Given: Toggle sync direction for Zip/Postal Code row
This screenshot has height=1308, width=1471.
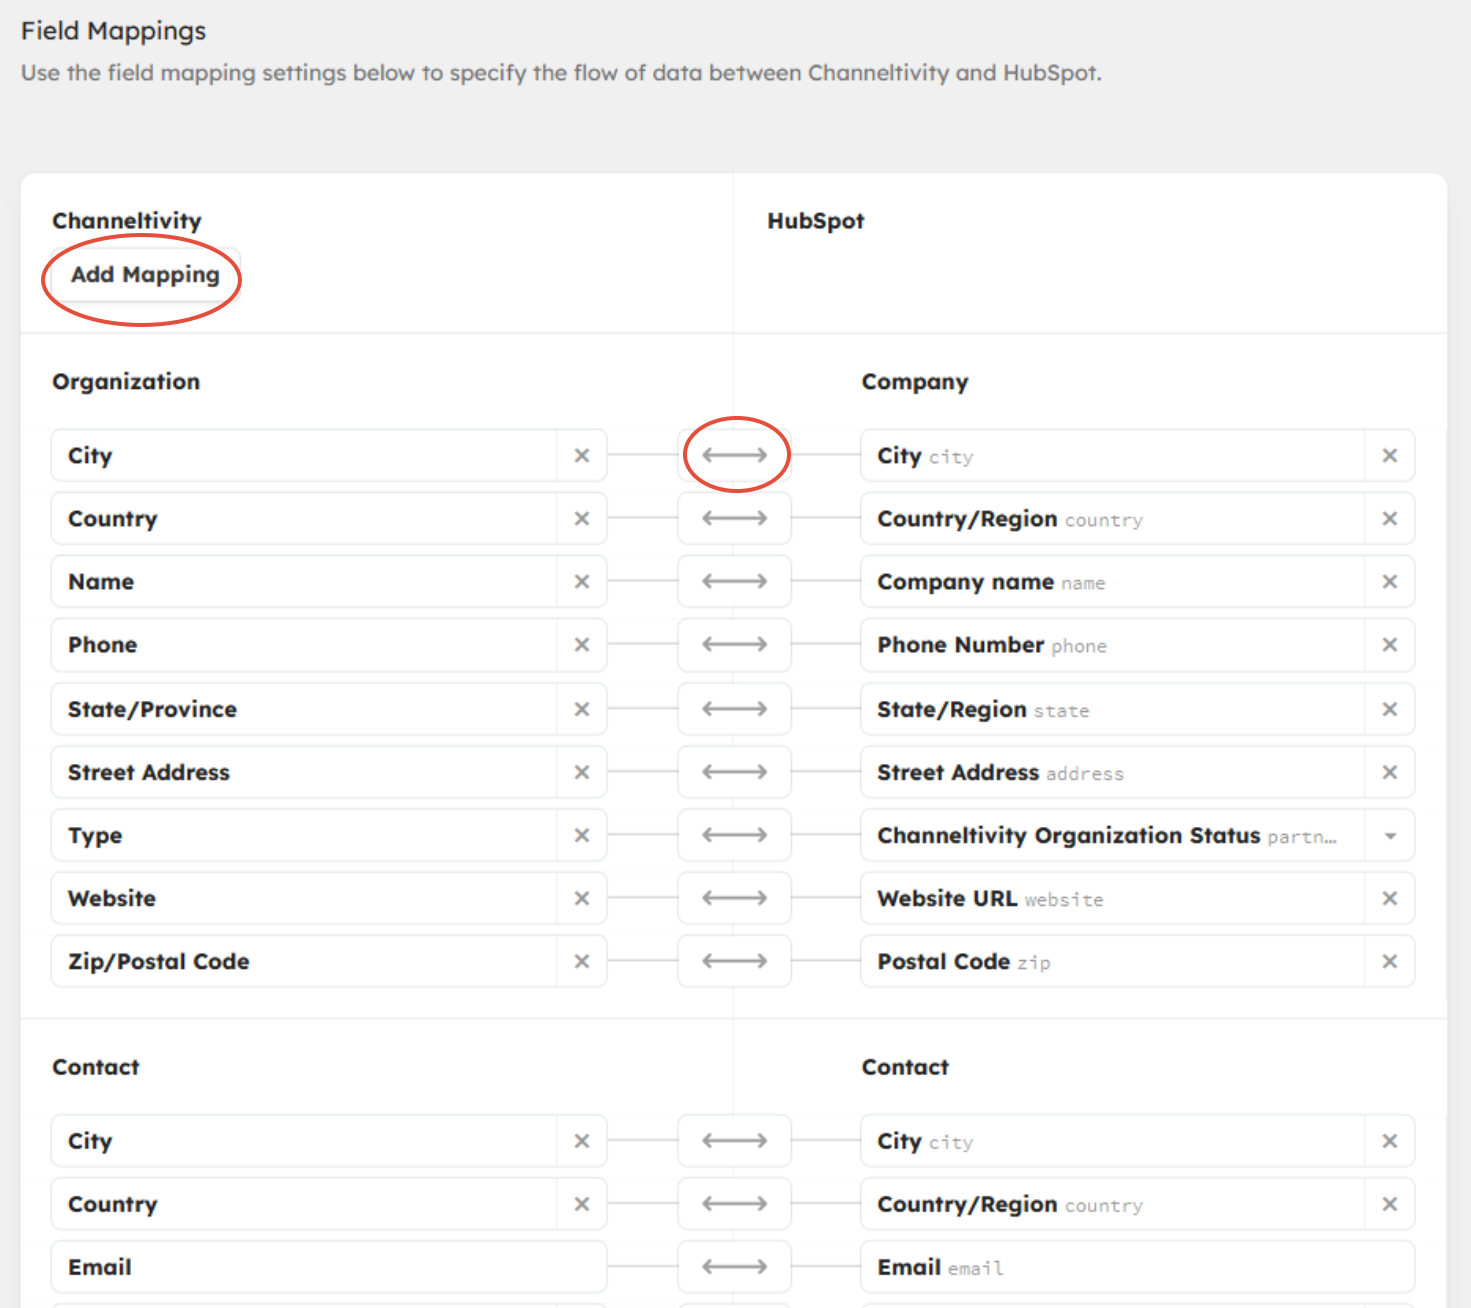Looking at the screenshot, I should (x=734, y=961).
